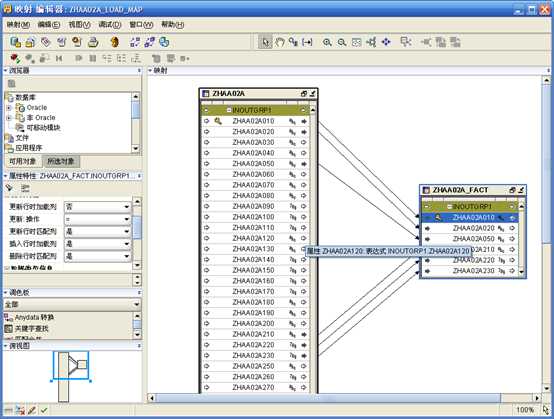554x419 pixels.
Task: Click the edit icon on ZHAA02A operator header
Action: click(x=312, y=94)
